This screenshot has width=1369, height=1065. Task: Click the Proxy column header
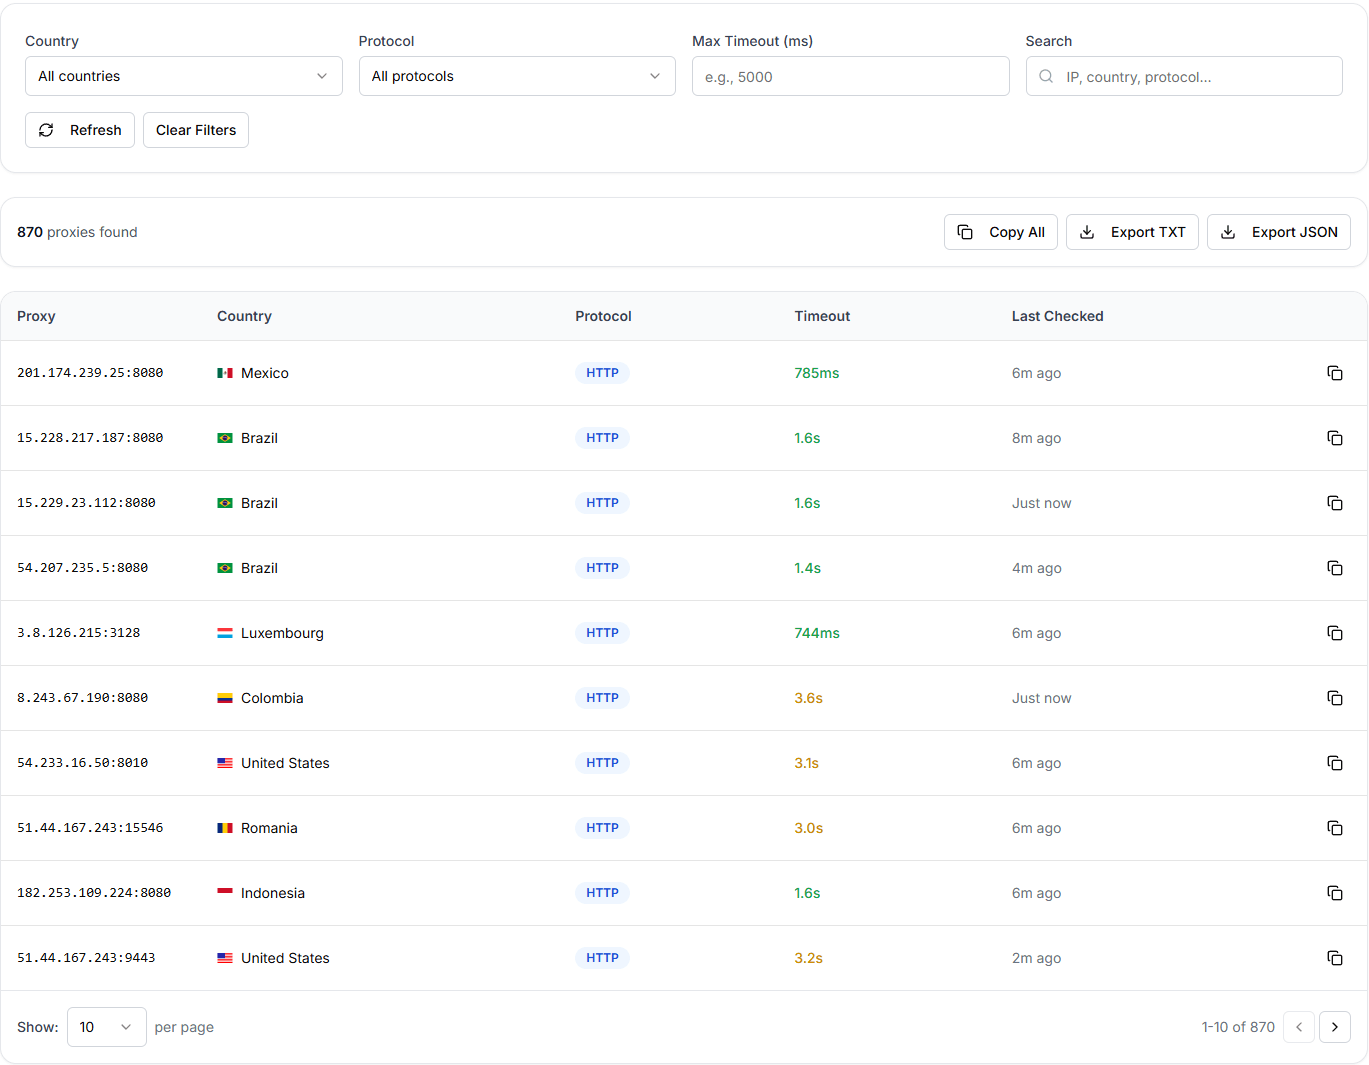click(36, 316)
